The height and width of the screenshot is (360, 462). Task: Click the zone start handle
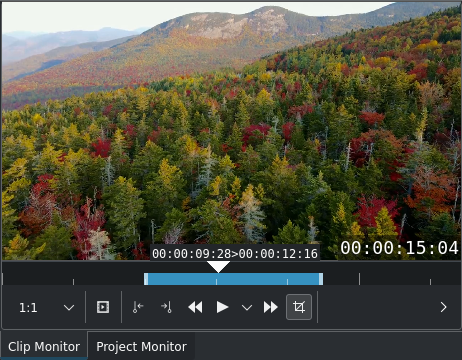click(146, 279)
